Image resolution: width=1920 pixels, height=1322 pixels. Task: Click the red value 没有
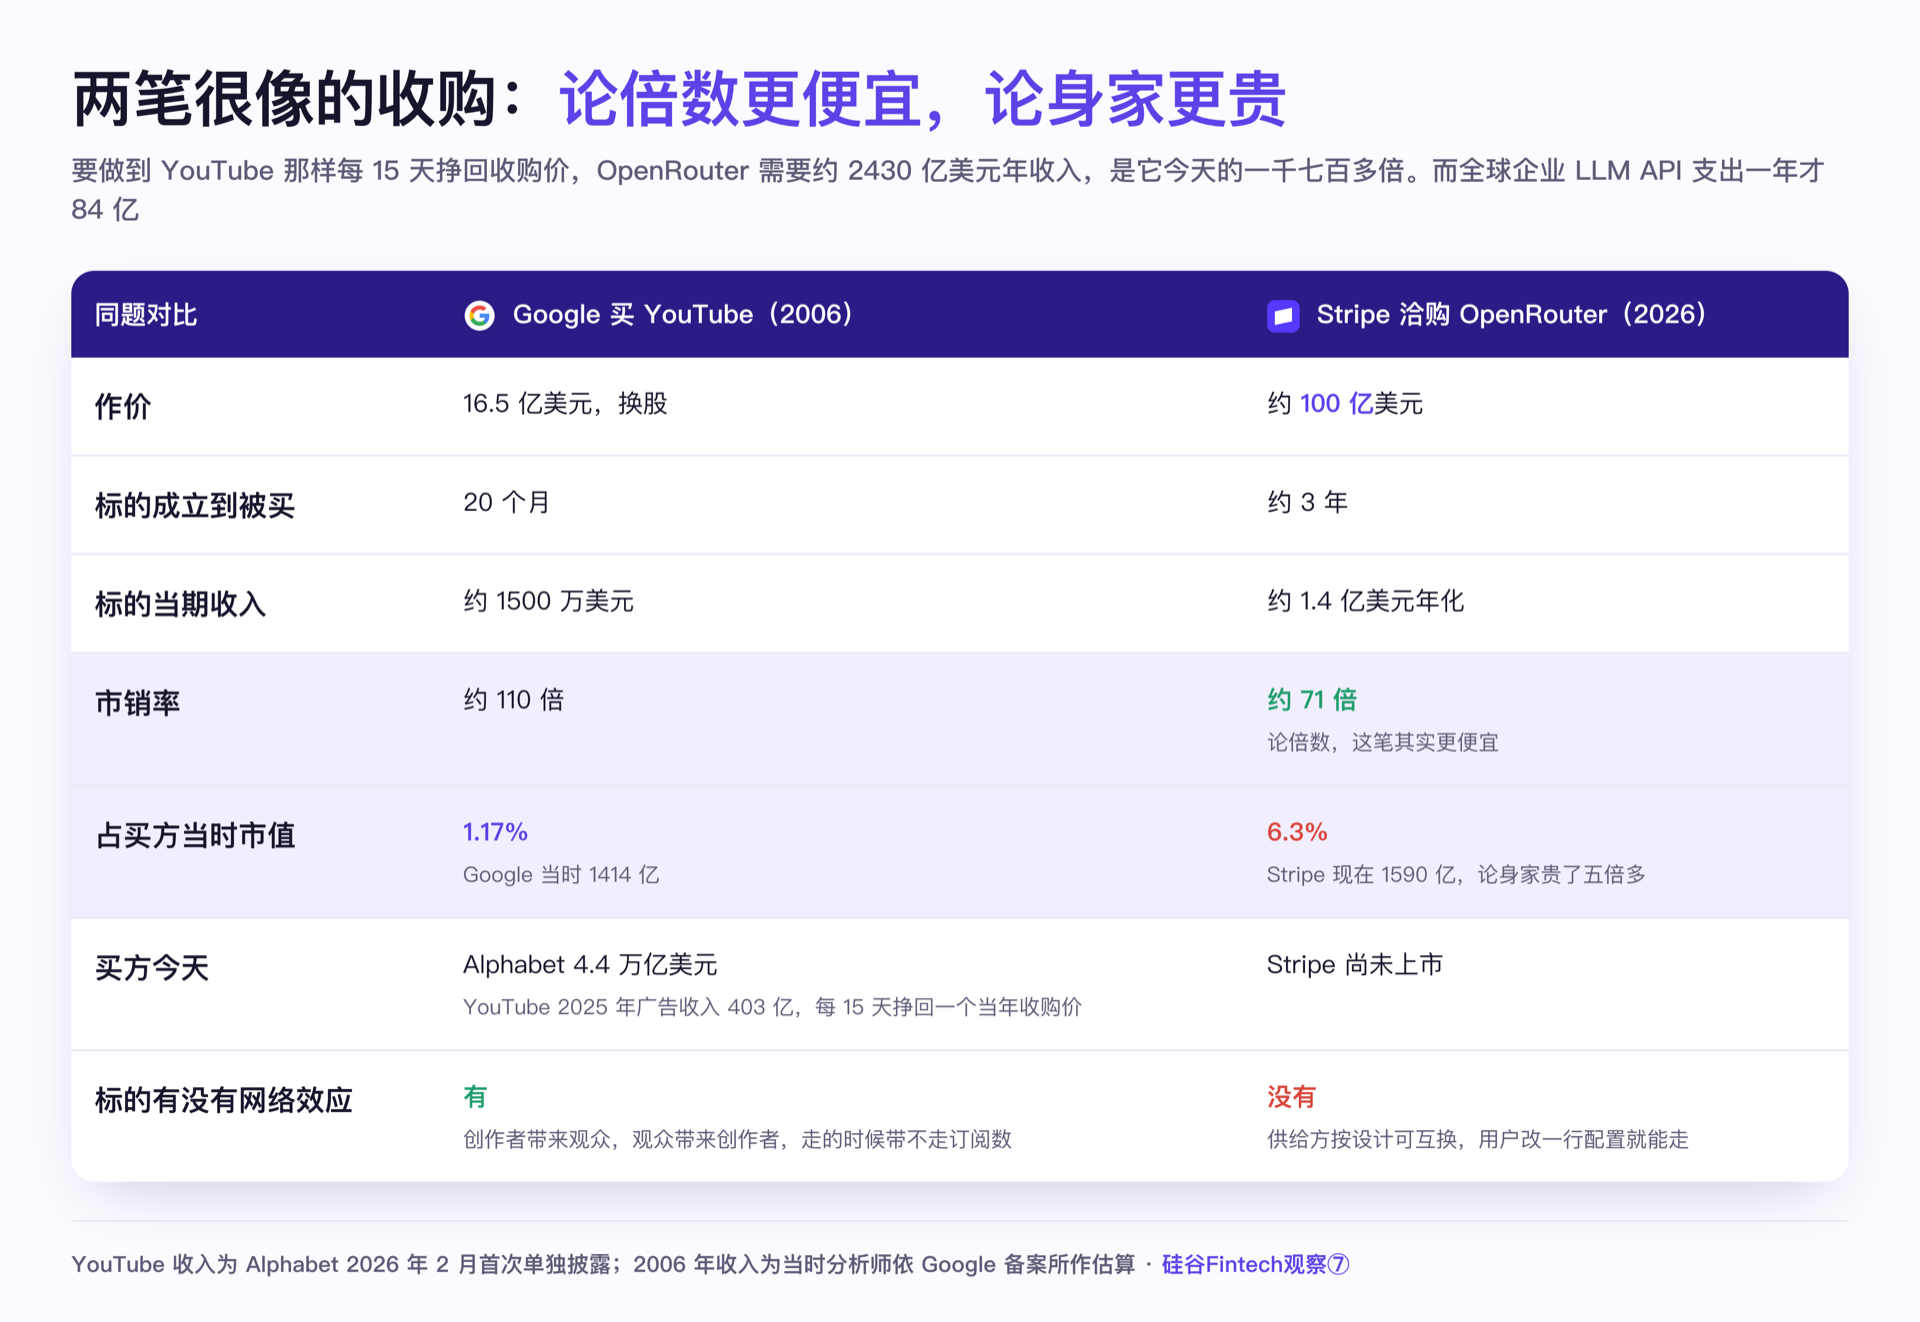pos(1292,1097)
